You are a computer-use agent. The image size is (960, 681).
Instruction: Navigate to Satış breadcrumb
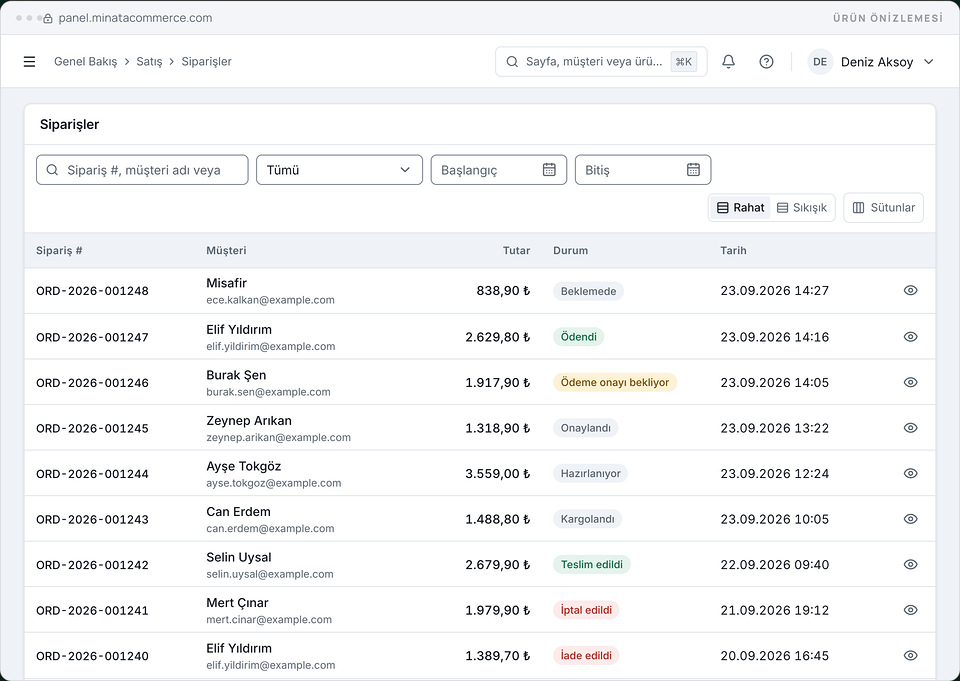pyautogui.click(x=149, y=62)
